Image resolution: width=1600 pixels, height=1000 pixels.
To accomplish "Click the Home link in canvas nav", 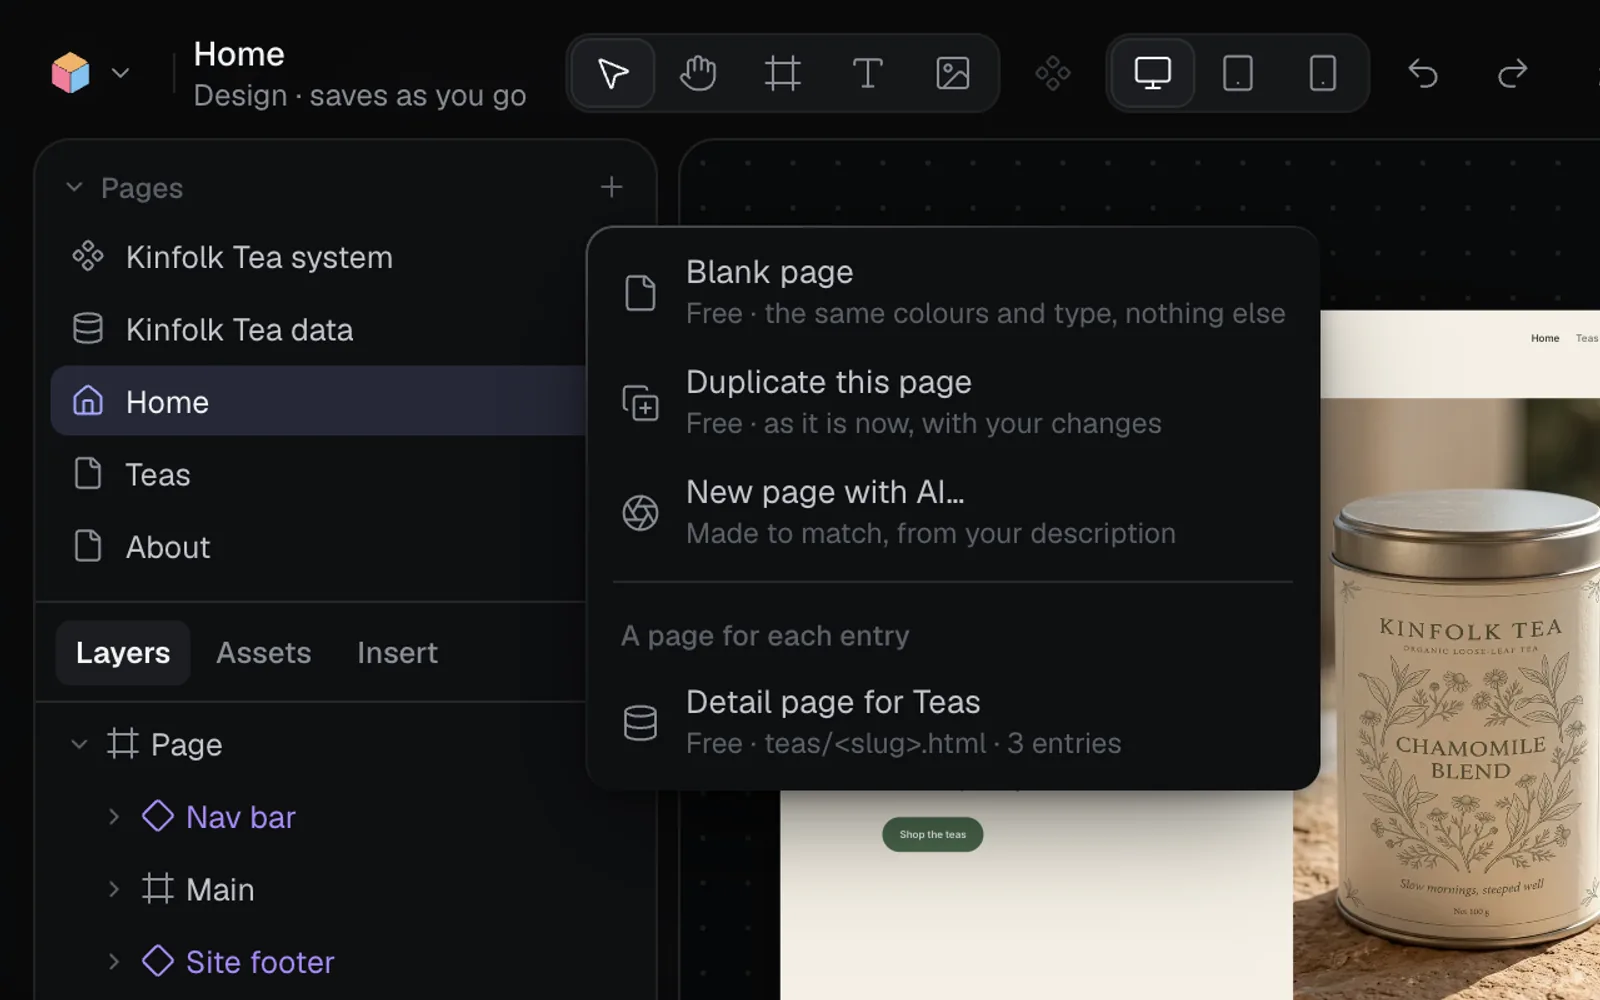I will 1545,338.
